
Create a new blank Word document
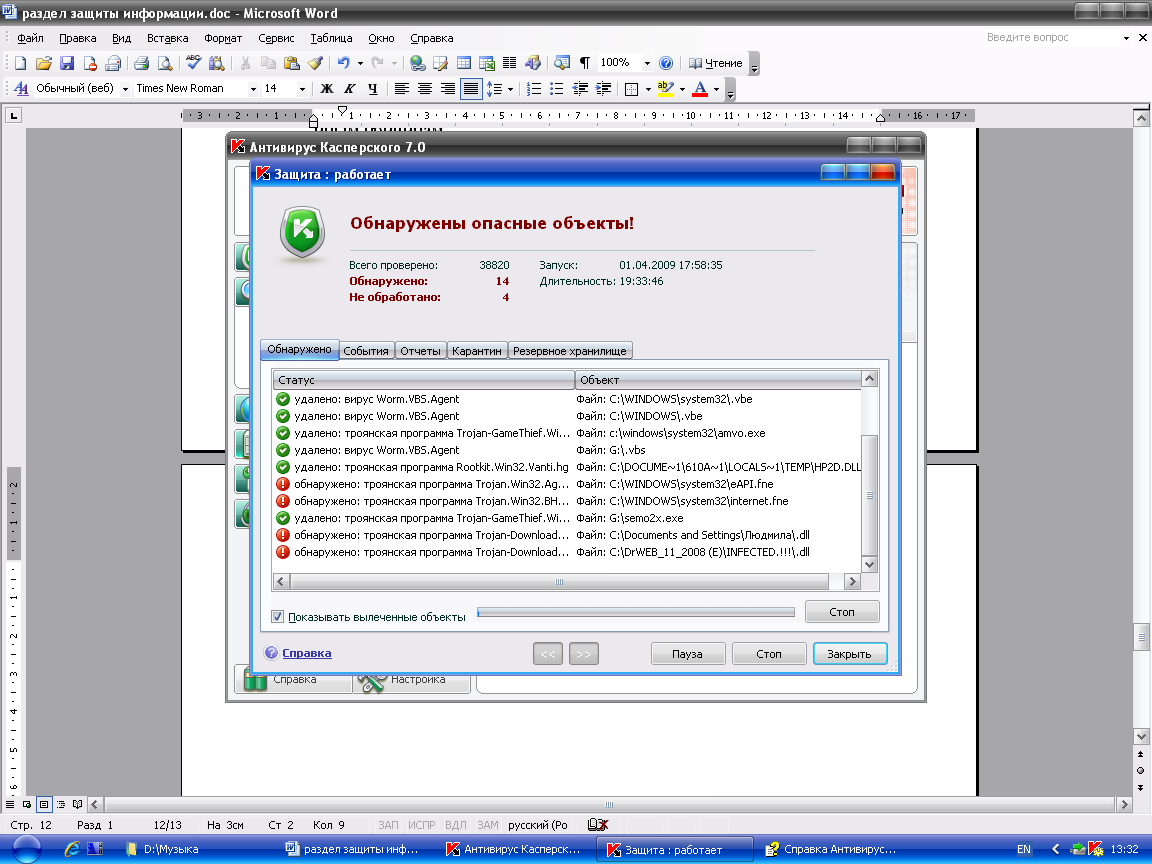[21, 63]
